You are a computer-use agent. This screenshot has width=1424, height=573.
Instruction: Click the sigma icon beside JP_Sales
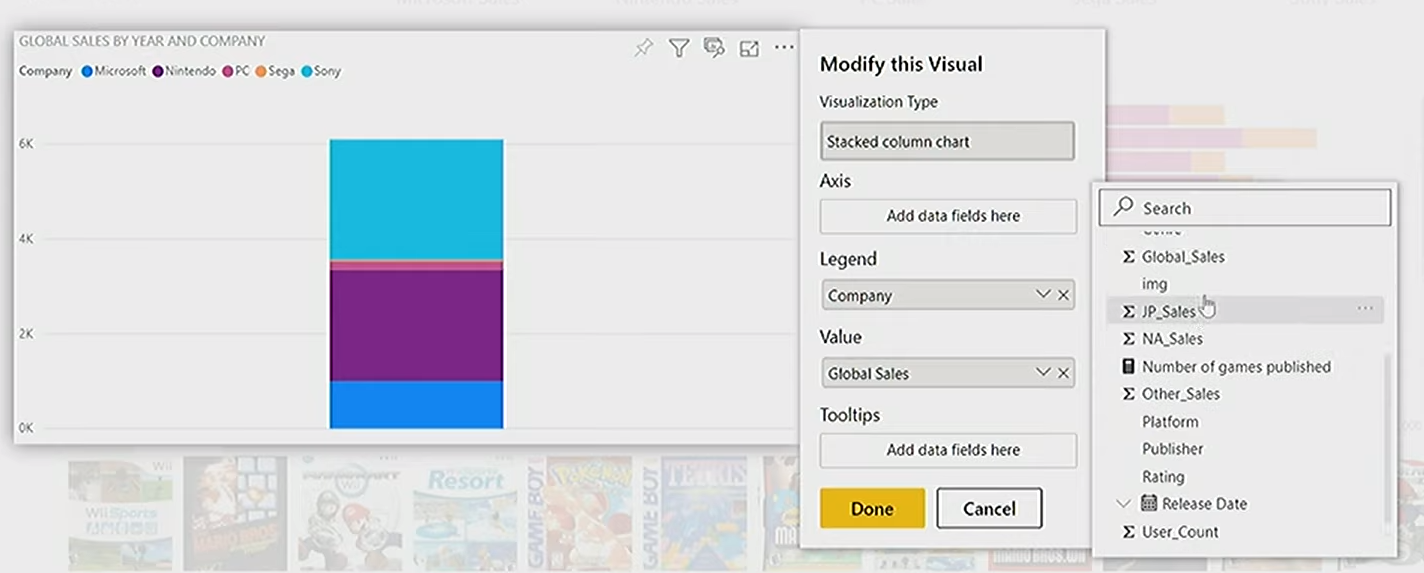(x=1128, y=312)
